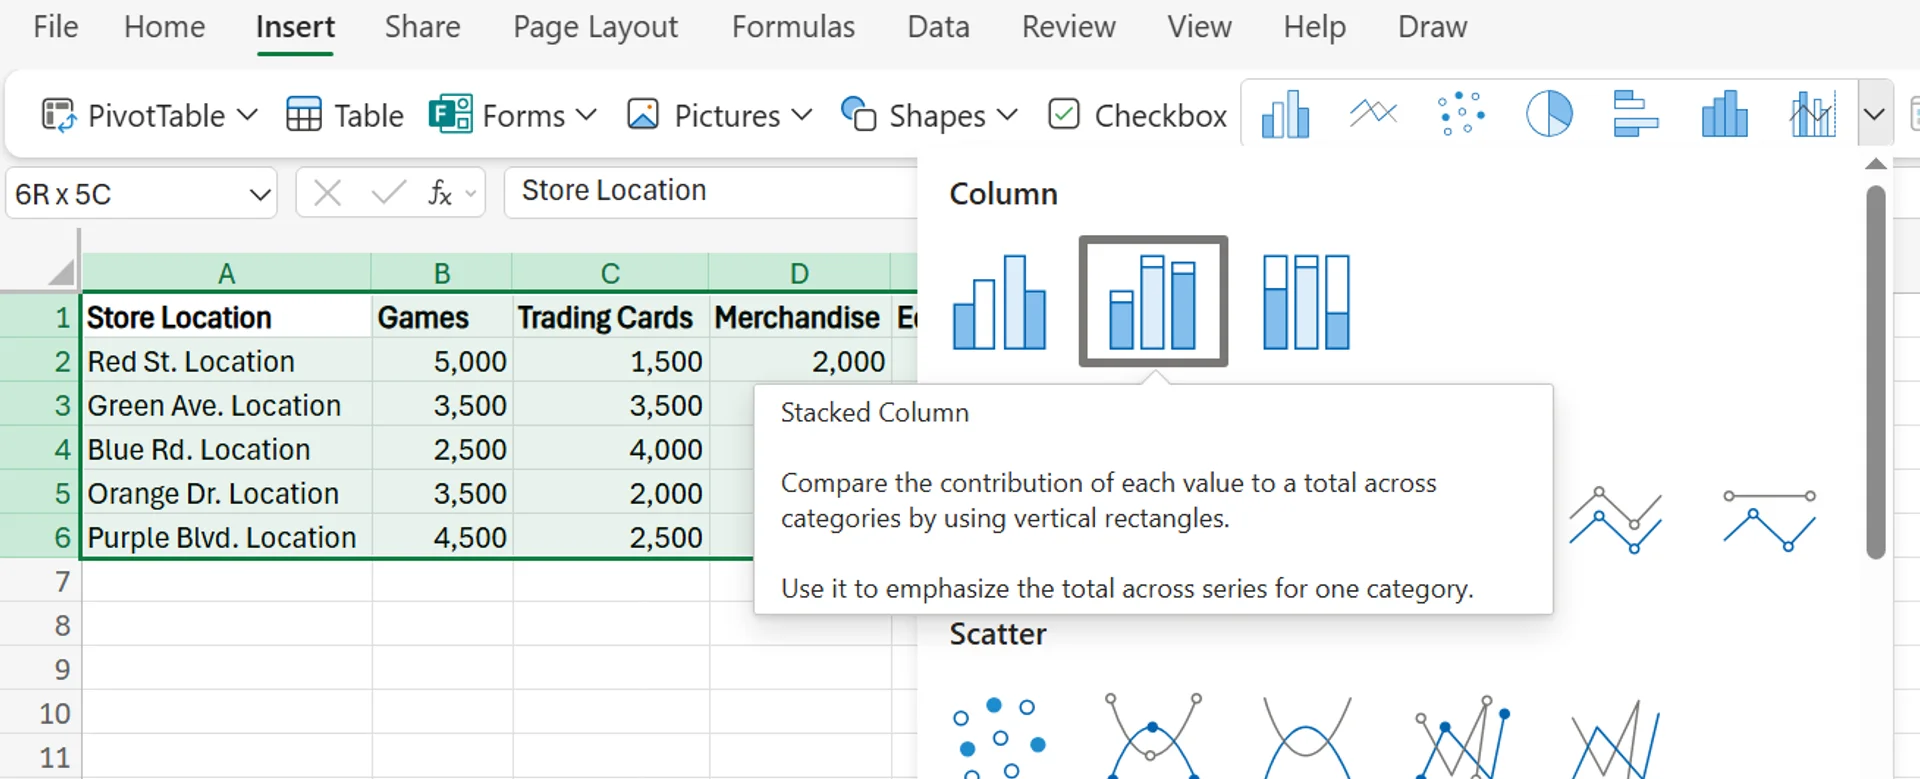
Task: Select the Trading Cards value 4,000 cell
Action: point(611,449)
